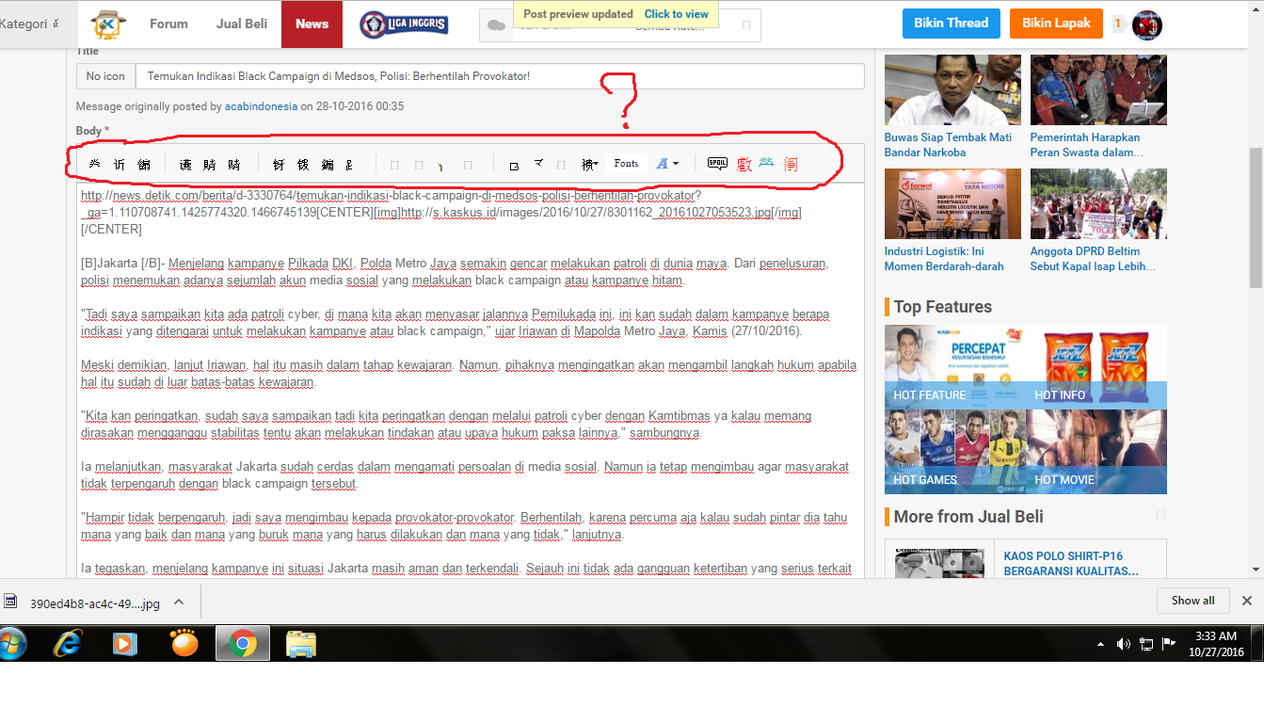Viewport: 1280px width, 723px height.
Task: Click the last red icon in the editor toolbar
Action: [791, 164]
